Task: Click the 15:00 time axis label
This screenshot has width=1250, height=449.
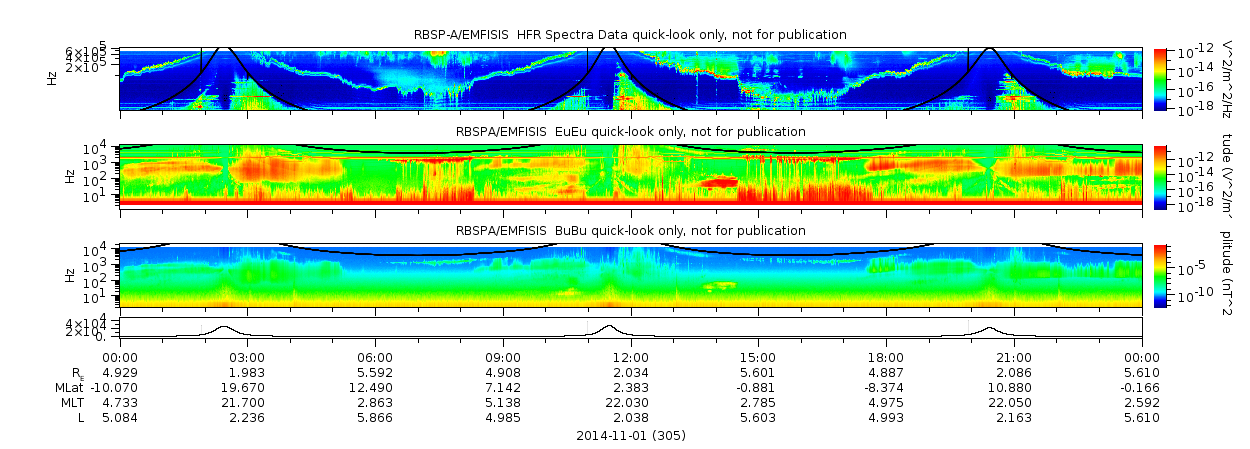Action: pos(758,359)
